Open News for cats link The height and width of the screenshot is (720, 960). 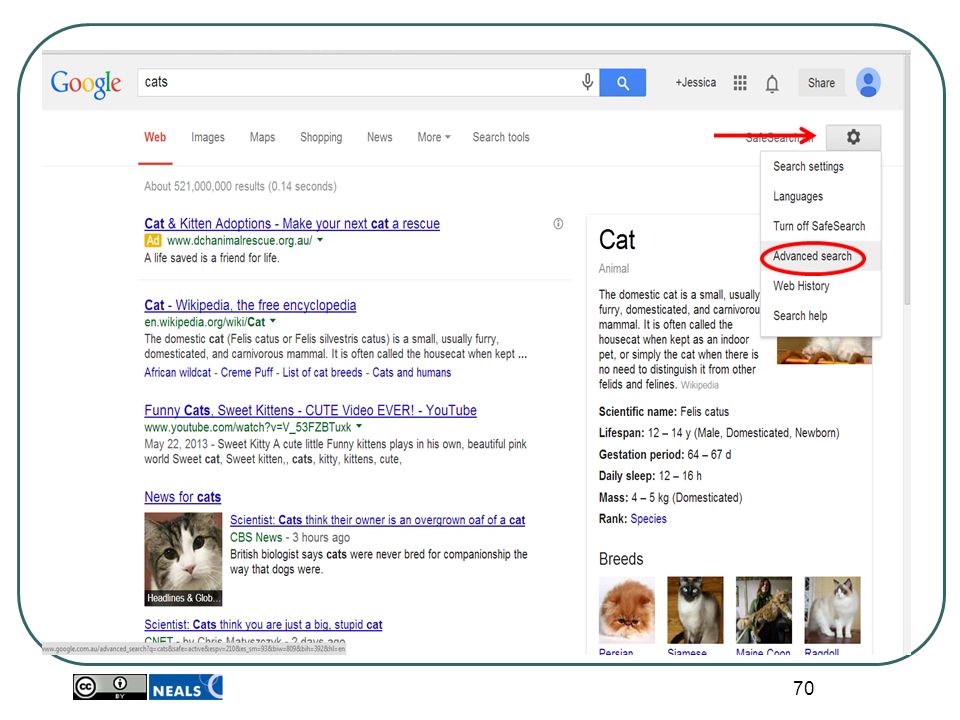(182, 497)
